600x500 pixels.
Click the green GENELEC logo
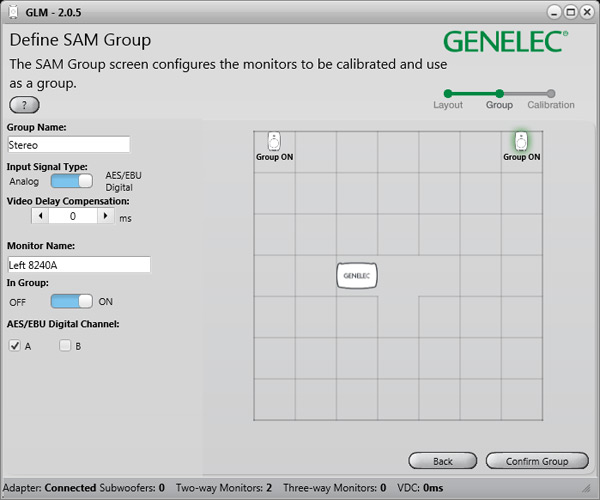click(506, 41)
